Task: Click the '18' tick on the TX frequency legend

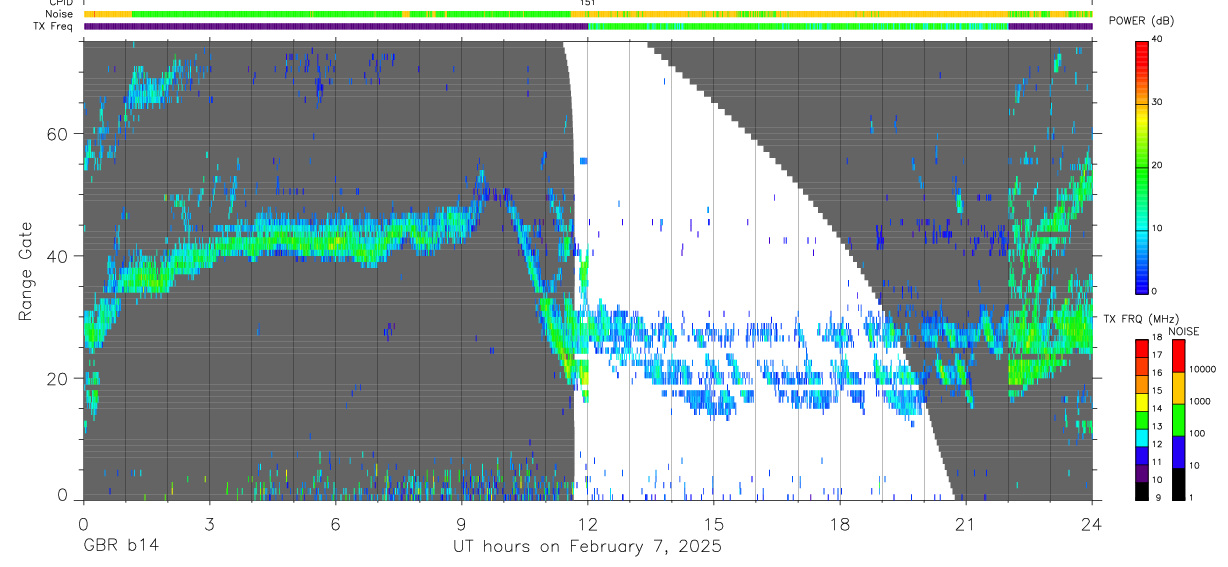Action: (1157, 339)
